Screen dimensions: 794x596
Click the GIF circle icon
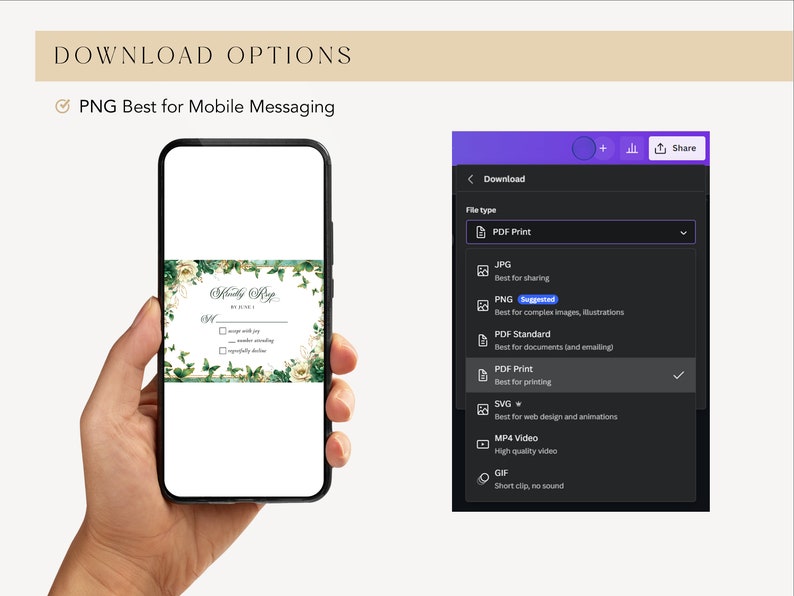point(483,479)
